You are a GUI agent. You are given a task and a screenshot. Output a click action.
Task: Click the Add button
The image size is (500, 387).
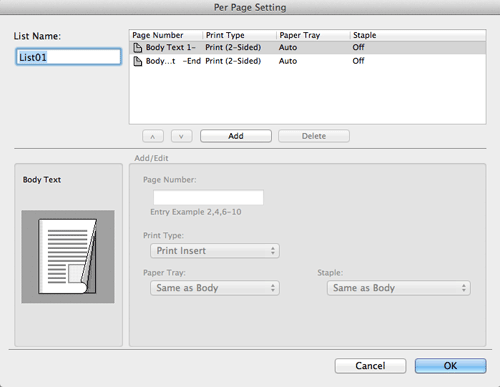[x=236, y=136]
